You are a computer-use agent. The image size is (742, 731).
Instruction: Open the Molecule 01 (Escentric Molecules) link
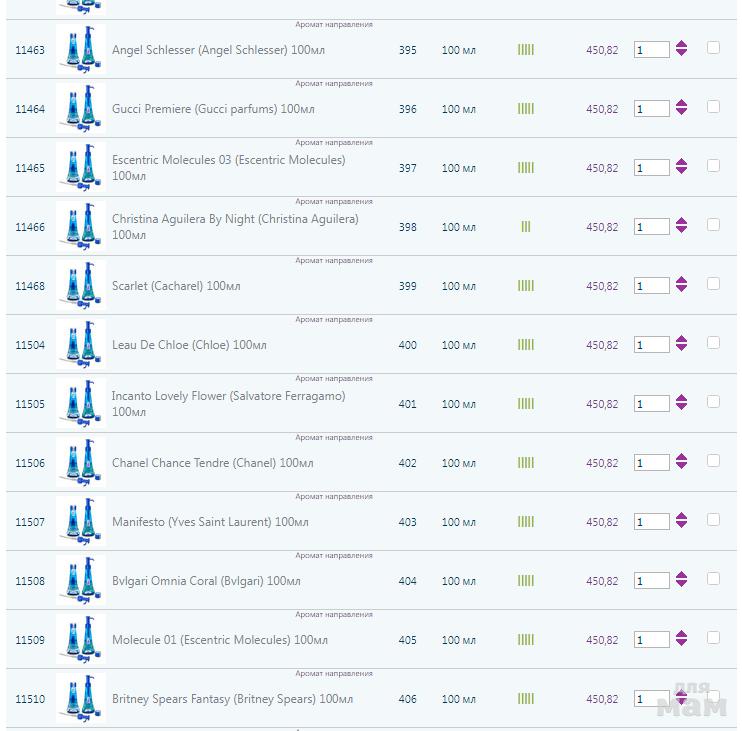tap(219, 640)
